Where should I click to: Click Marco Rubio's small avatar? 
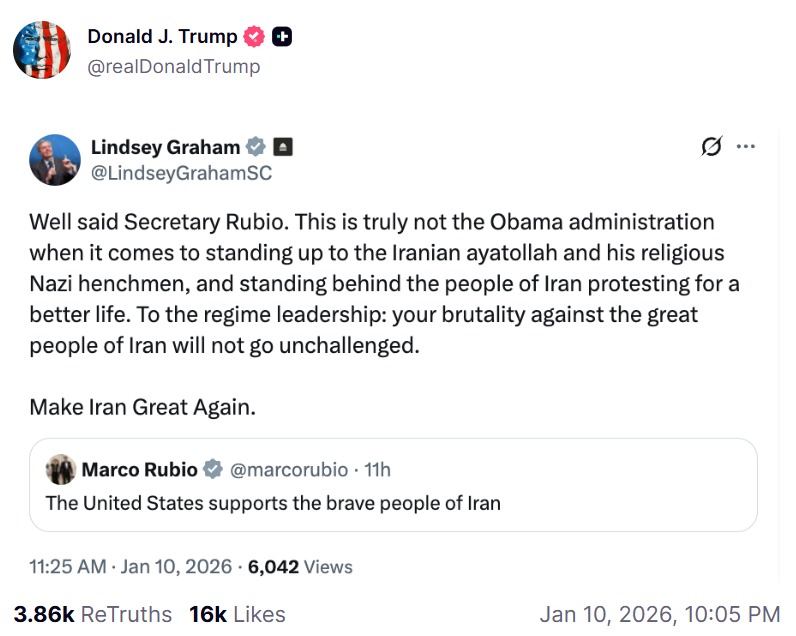(61, 469)
